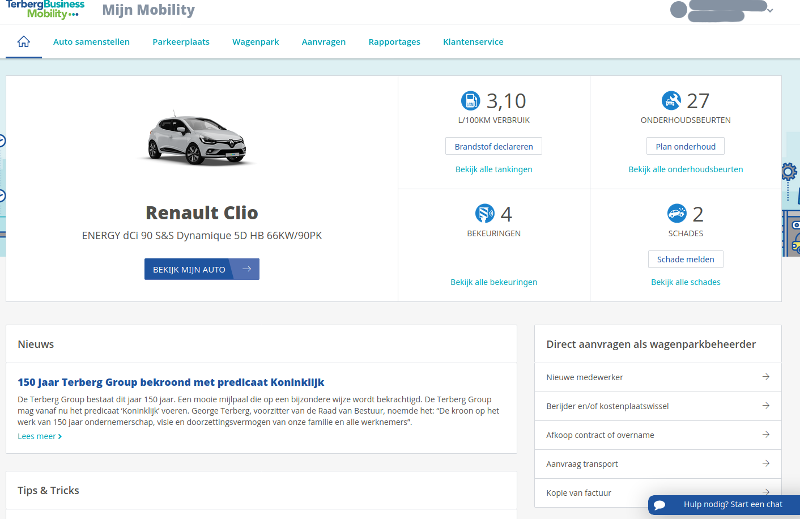Click arrow next to Nieuwe medewerker

coord(765,377)
